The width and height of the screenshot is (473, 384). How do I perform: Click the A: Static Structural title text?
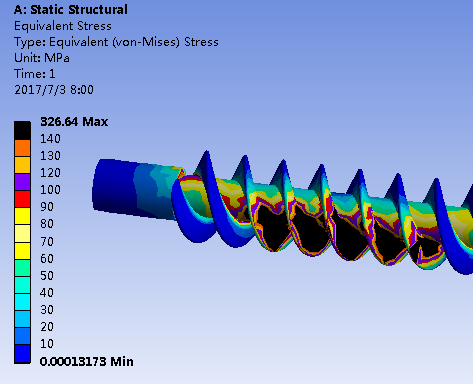[71, 10]
